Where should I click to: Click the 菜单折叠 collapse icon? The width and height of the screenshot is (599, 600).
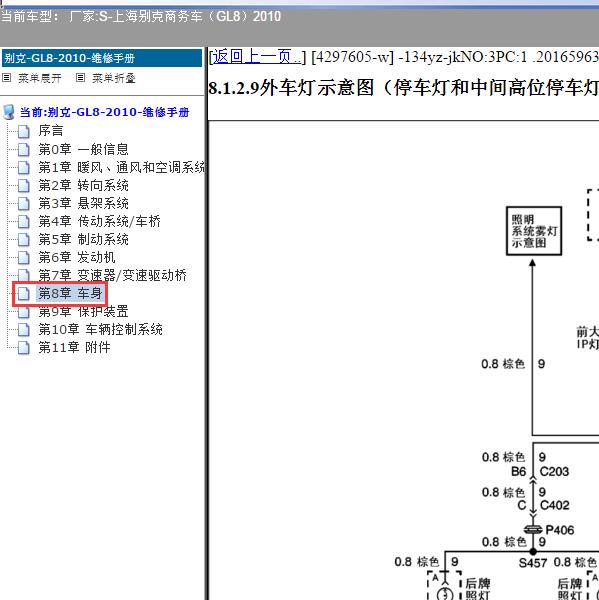[80, 78]
